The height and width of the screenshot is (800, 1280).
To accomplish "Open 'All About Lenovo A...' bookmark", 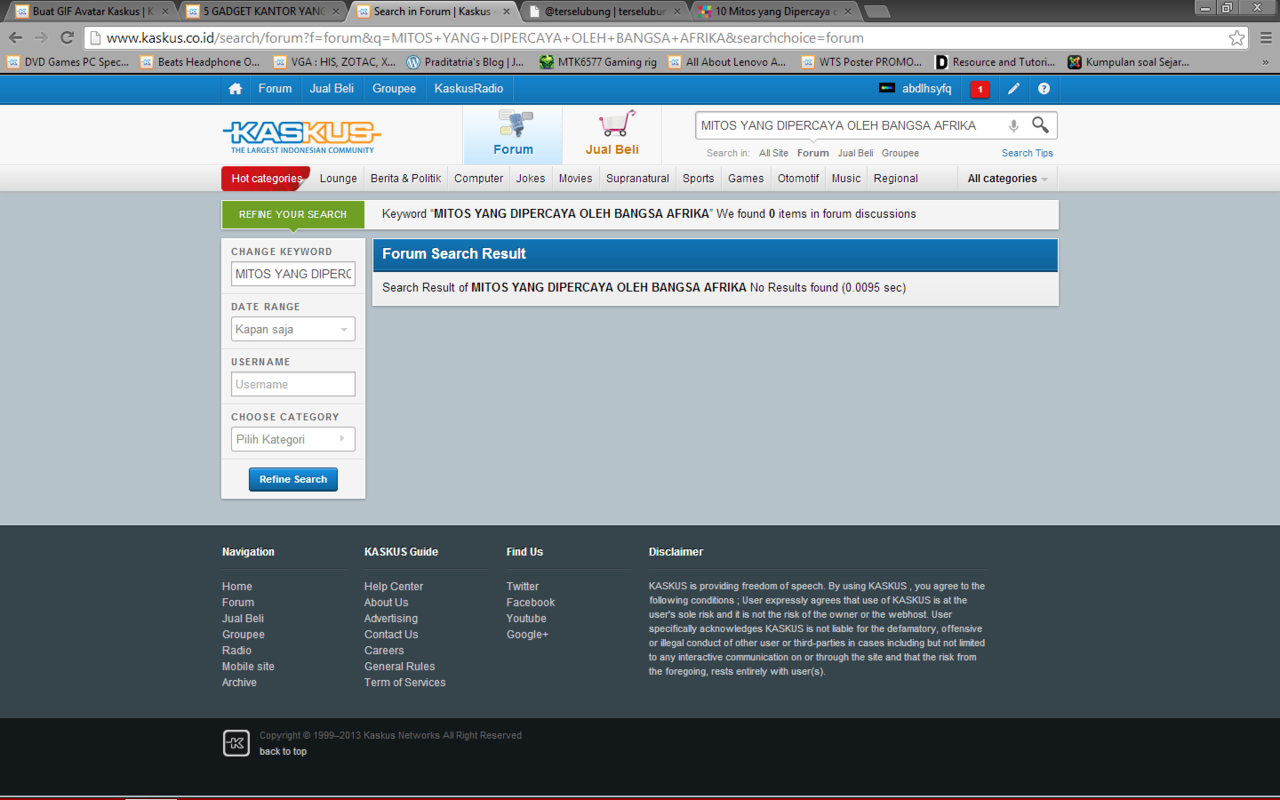I will pos(727,62).
